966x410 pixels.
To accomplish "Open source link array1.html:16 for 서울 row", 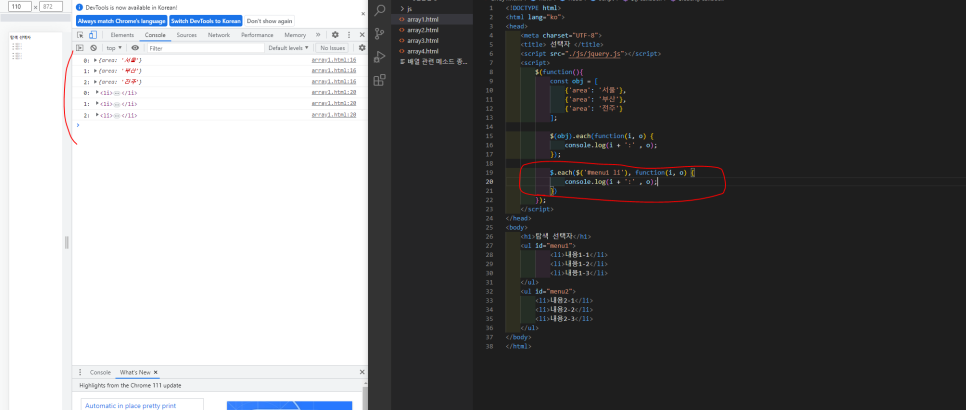I will pos(334,60).
